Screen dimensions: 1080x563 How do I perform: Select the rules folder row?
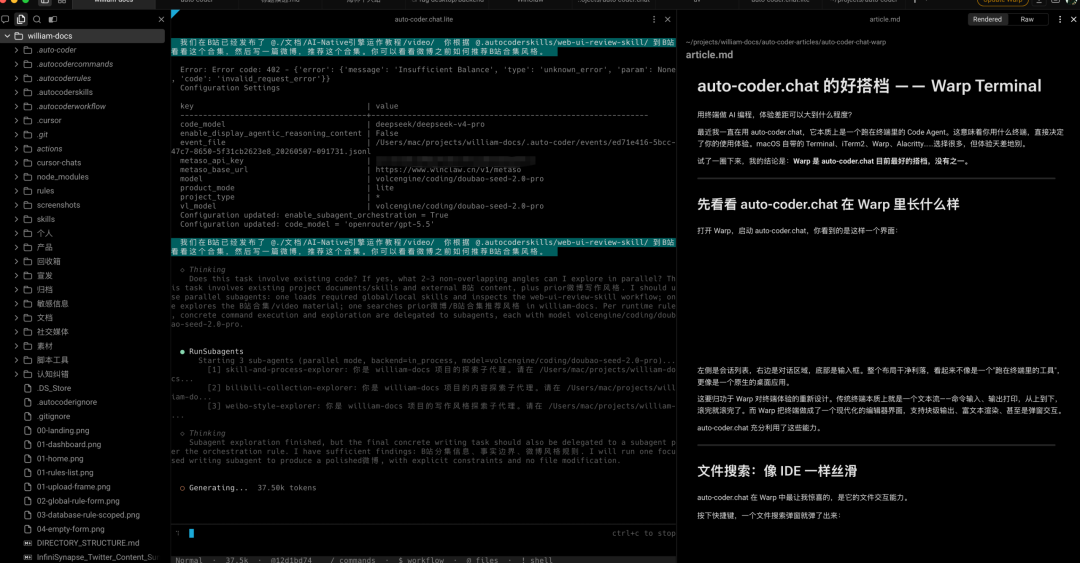point(83,191)
